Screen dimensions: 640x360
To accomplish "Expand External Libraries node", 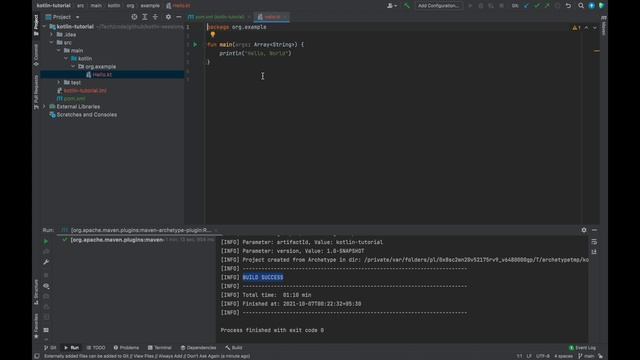I will click(44, 107).
